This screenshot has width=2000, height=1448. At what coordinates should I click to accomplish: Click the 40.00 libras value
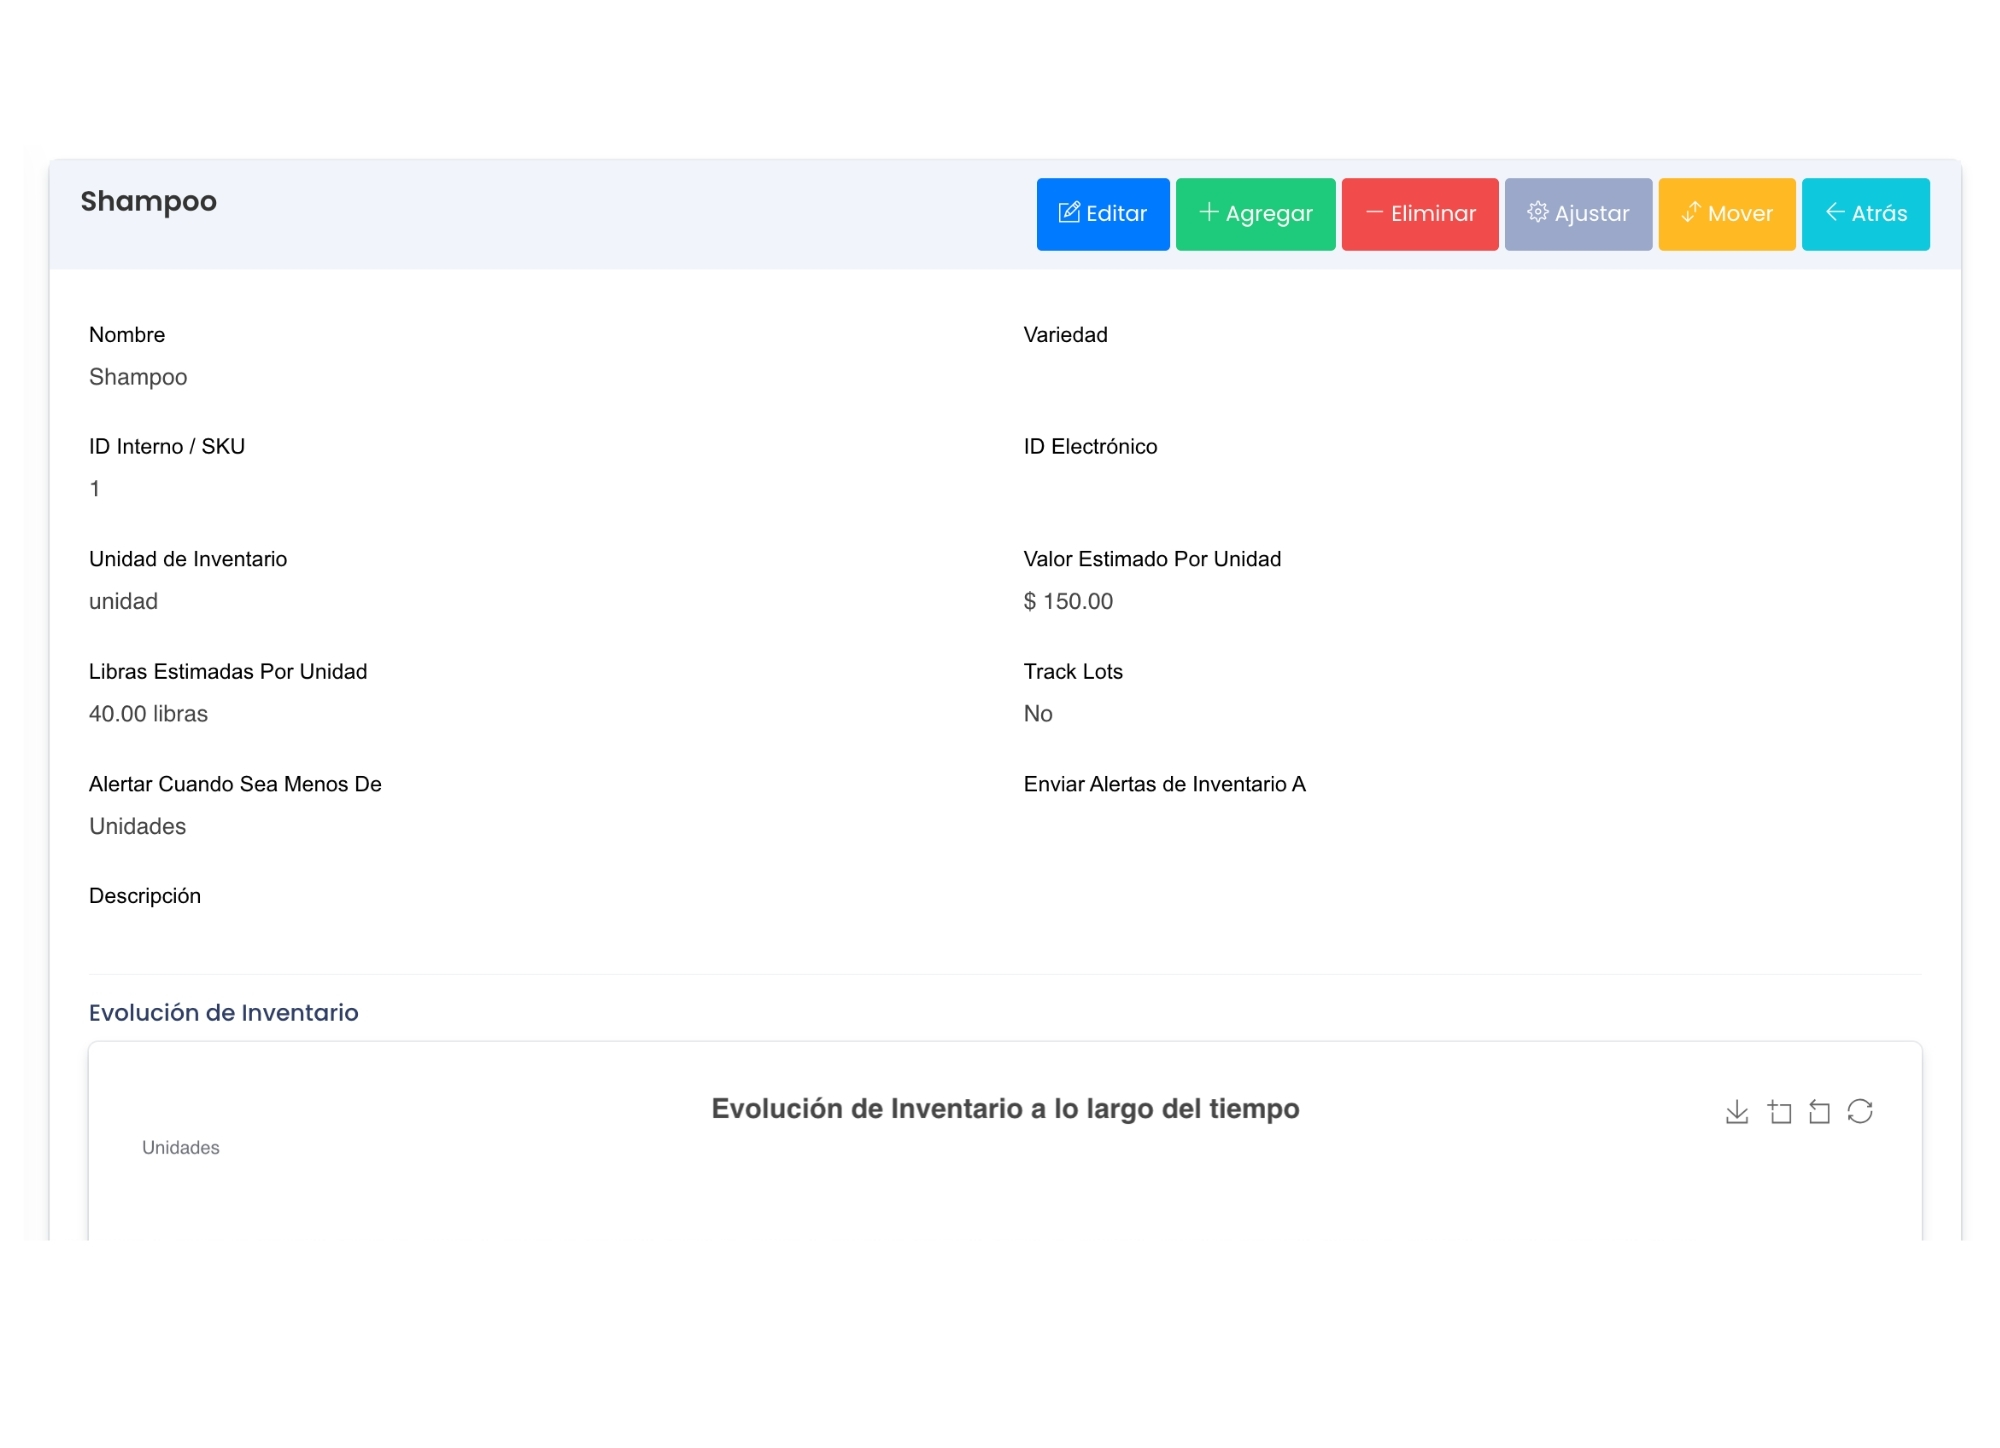point(148,714)
